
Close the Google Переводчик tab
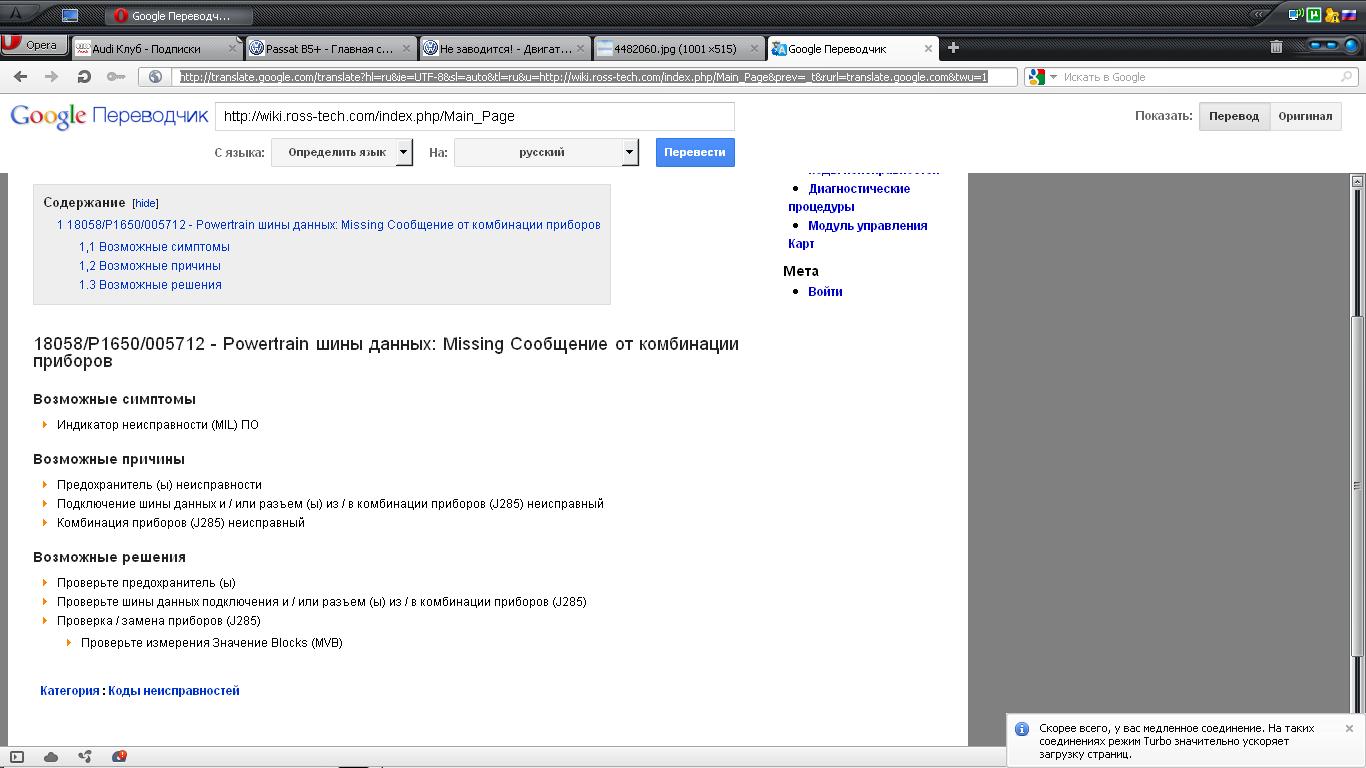click(x=928, y=48)
